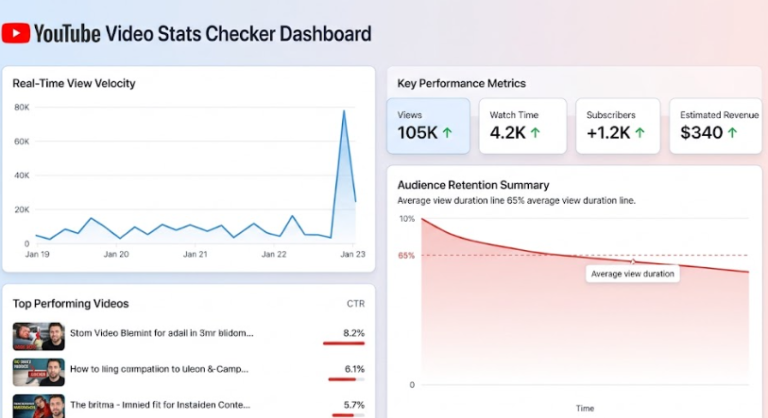Open the Estimated Revenue card
The width and height of the screenshot is (768, 418).
tap(716, 126)
